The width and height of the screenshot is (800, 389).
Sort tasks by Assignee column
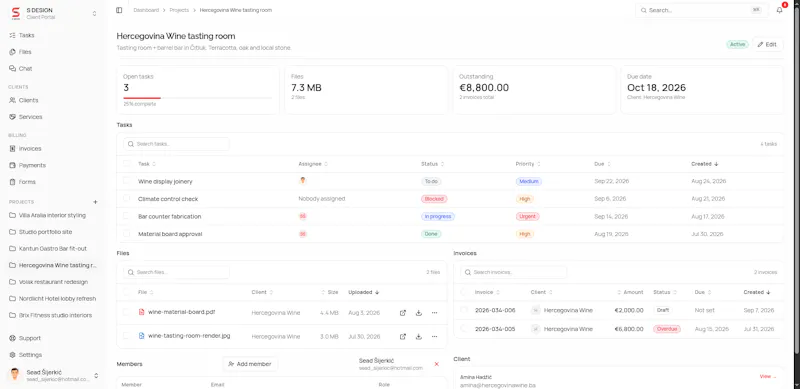[313, 164]
